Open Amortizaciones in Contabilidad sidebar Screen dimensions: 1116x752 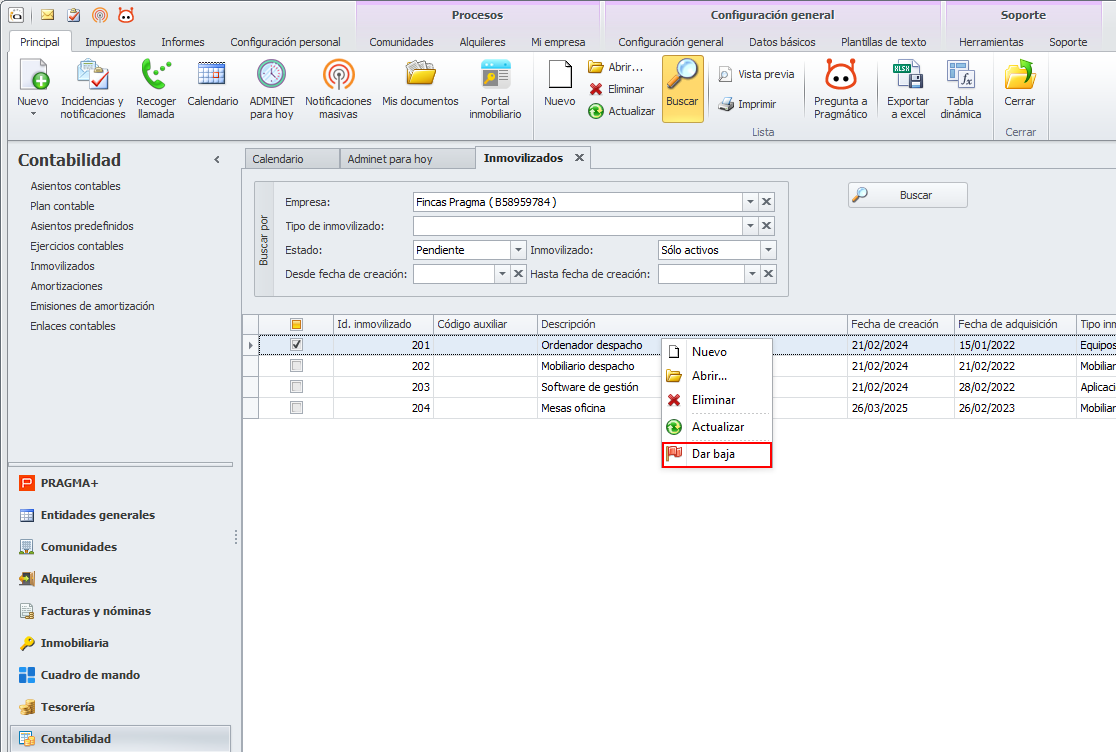[66, 286]
